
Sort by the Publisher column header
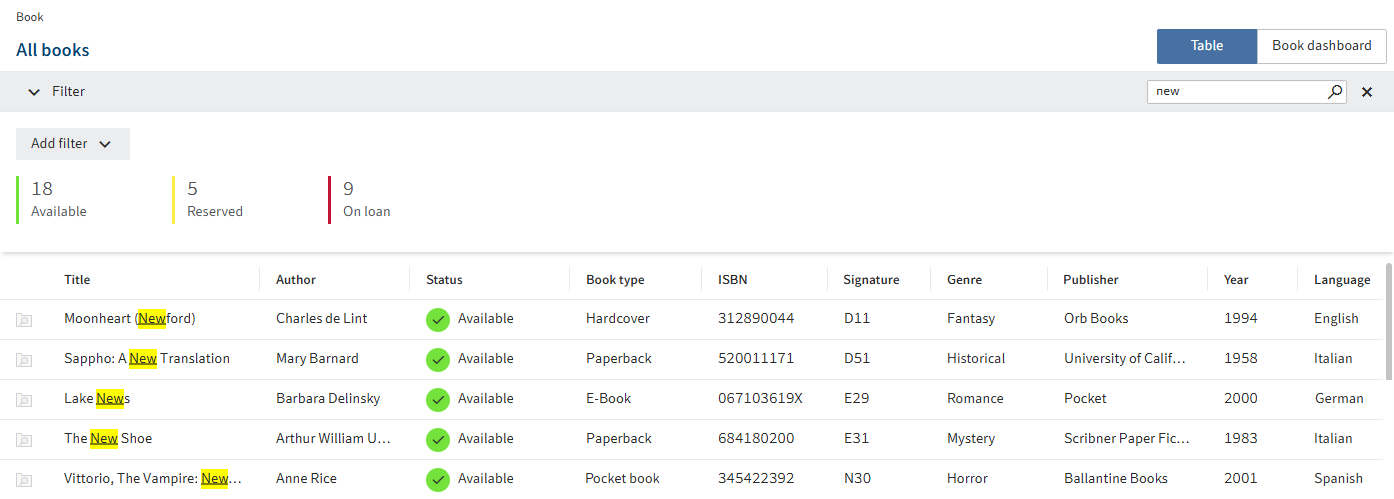1091,280
